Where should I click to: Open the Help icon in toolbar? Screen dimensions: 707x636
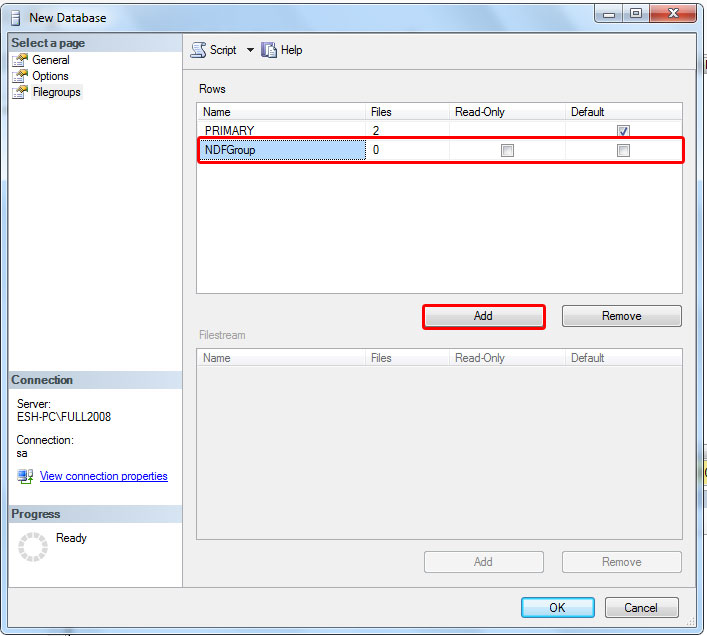point(269,50)
